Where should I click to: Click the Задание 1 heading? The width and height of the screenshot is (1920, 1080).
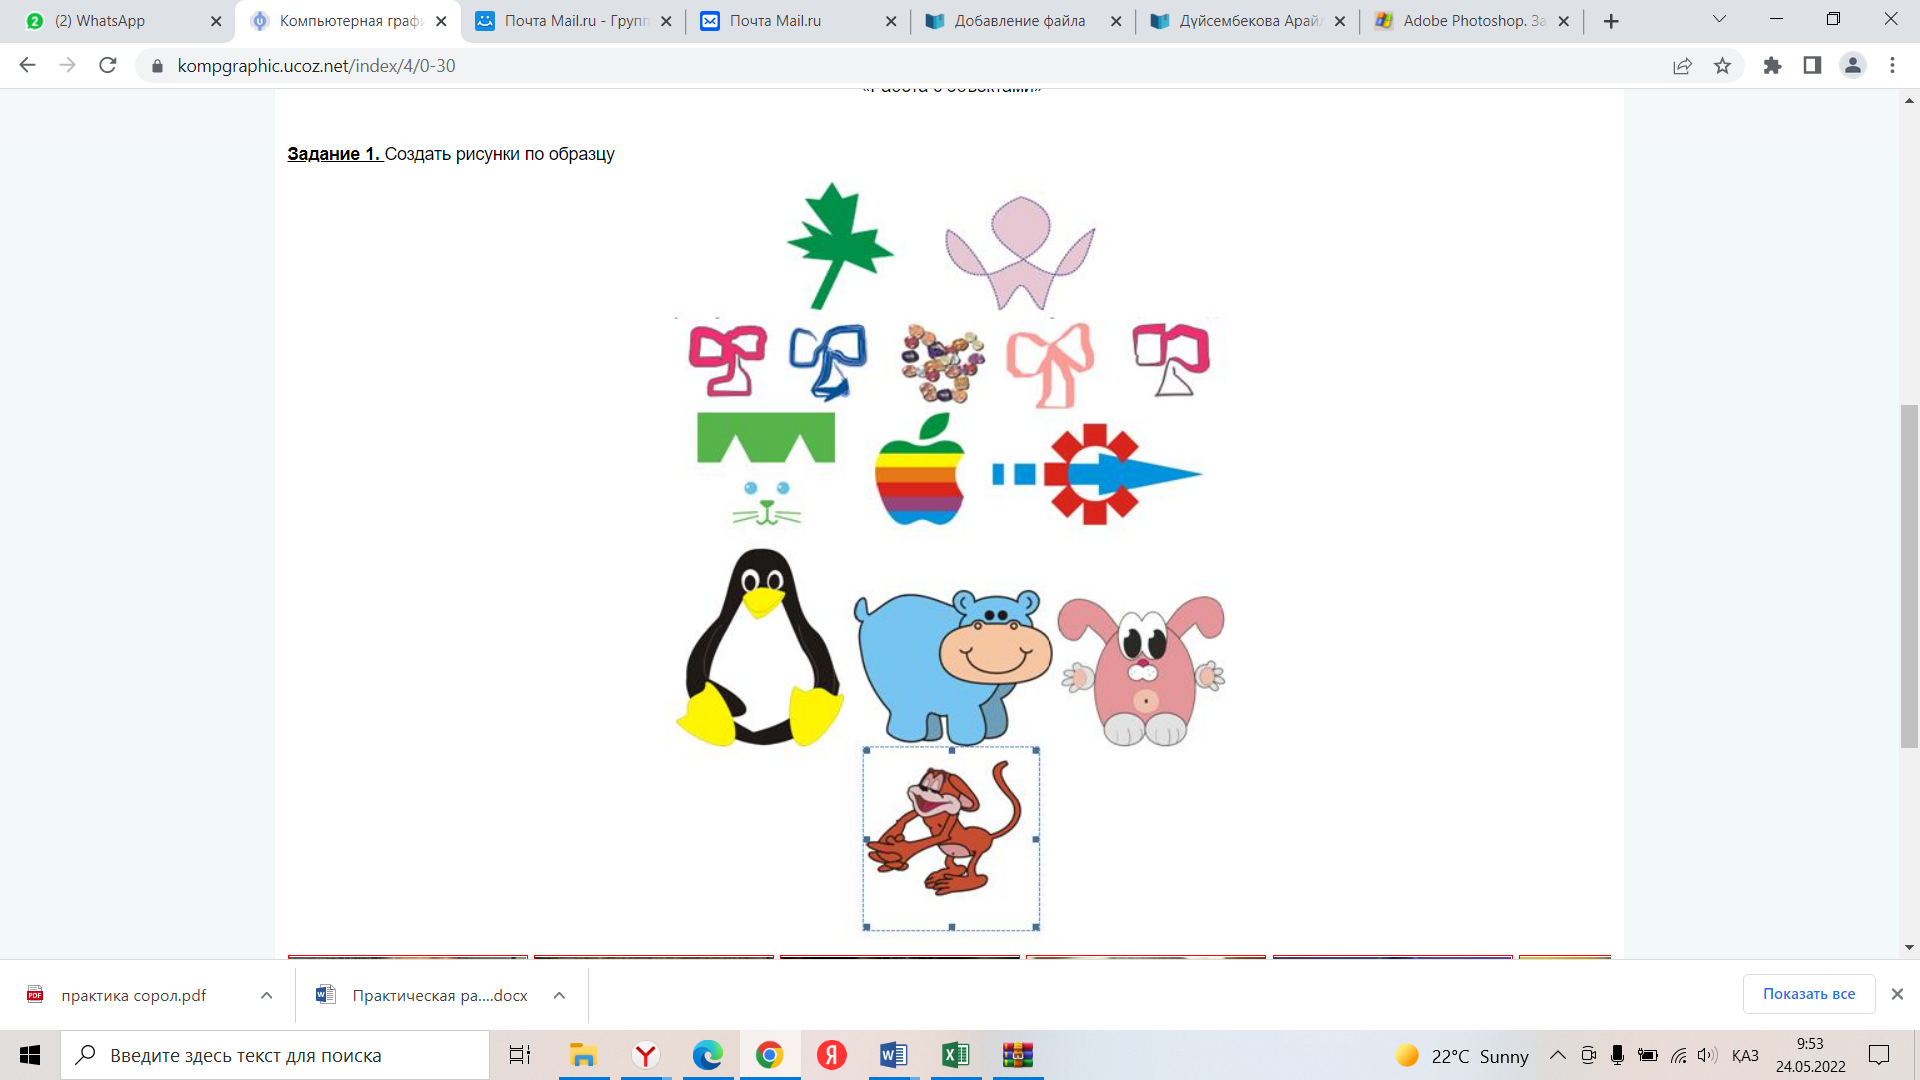point(334,154)
